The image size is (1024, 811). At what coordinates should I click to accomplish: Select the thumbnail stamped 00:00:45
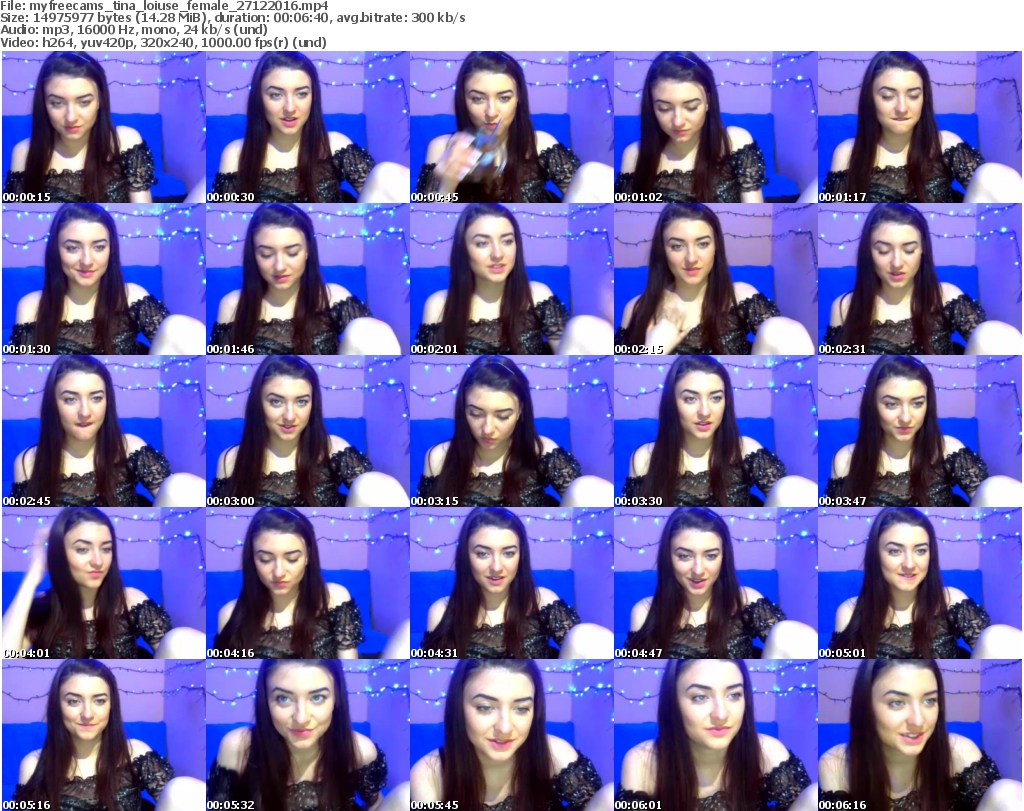(x=511, y=127)
